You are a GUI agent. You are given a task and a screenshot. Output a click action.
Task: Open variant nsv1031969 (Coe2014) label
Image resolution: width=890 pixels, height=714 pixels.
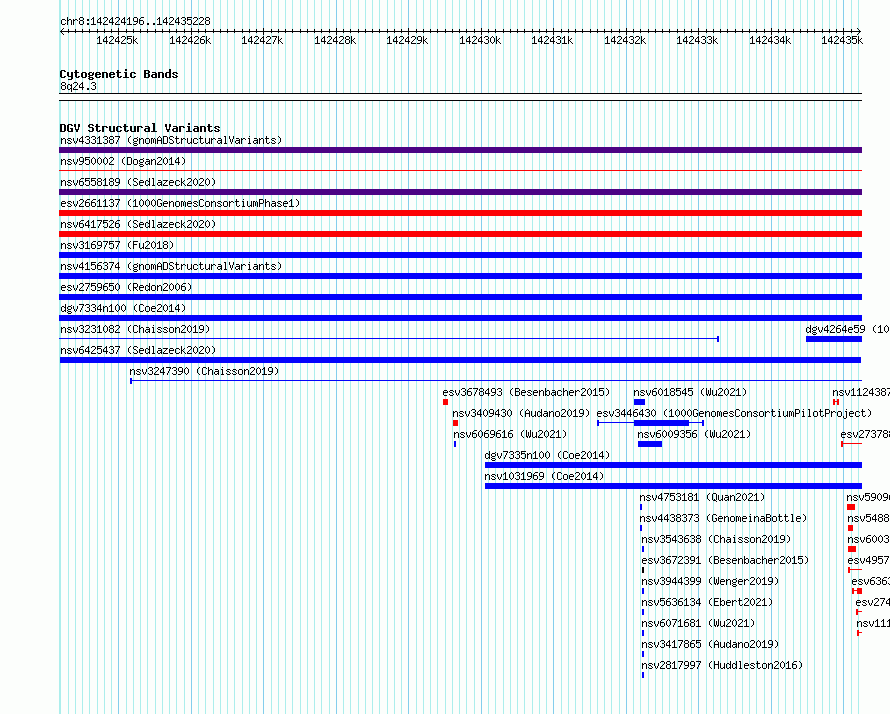[x=544, y=476]
